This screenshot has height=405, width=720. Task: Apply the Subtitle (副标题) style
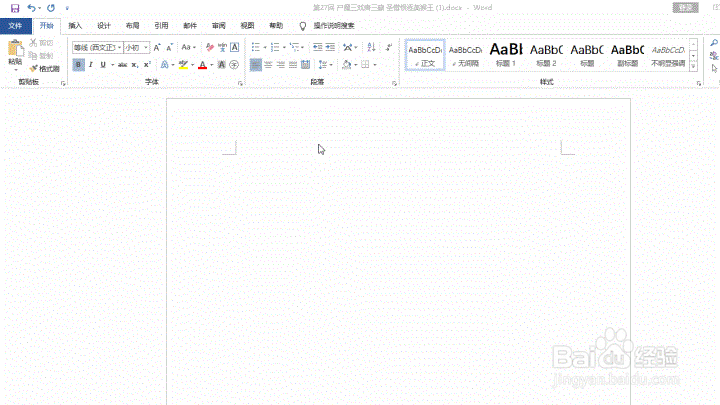click(627, 55)
